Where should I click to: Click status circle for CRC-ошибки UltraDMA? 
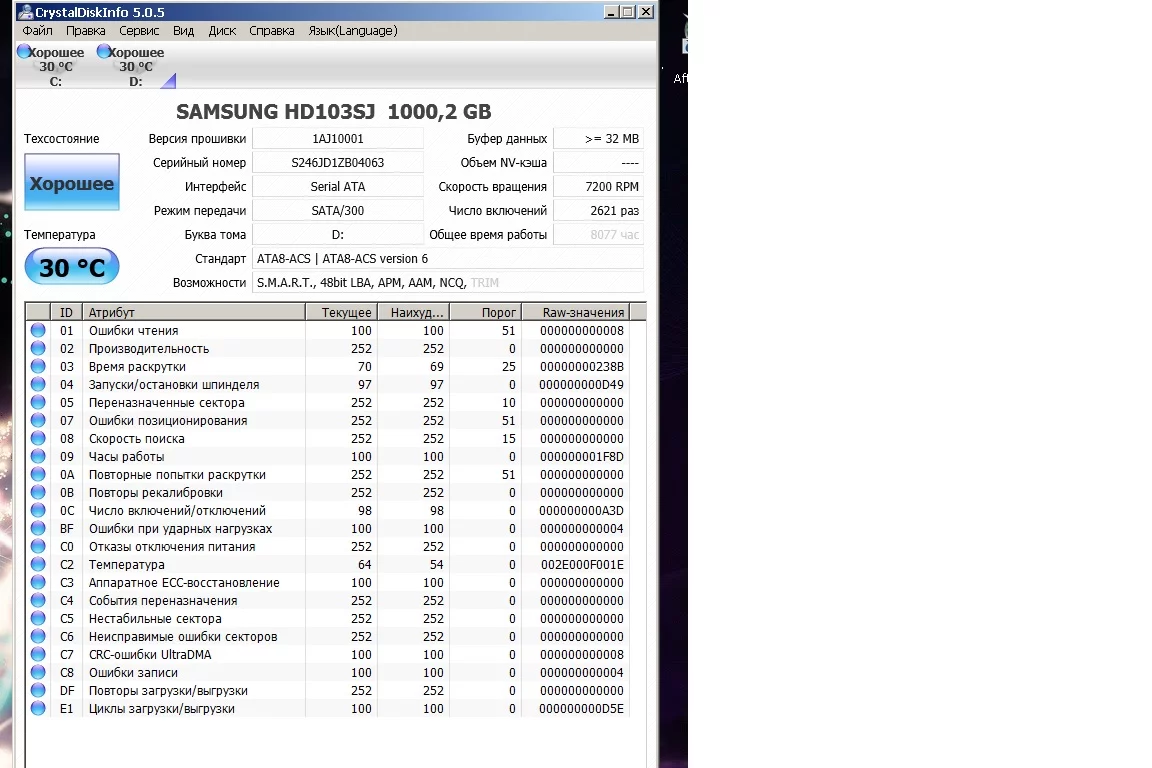coord(37,655)
